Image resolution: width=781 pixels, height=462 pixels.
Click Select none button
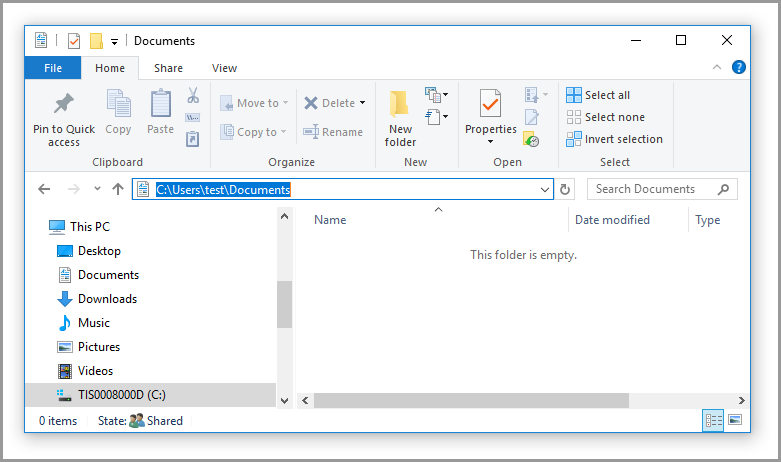[x=606, y=117]
